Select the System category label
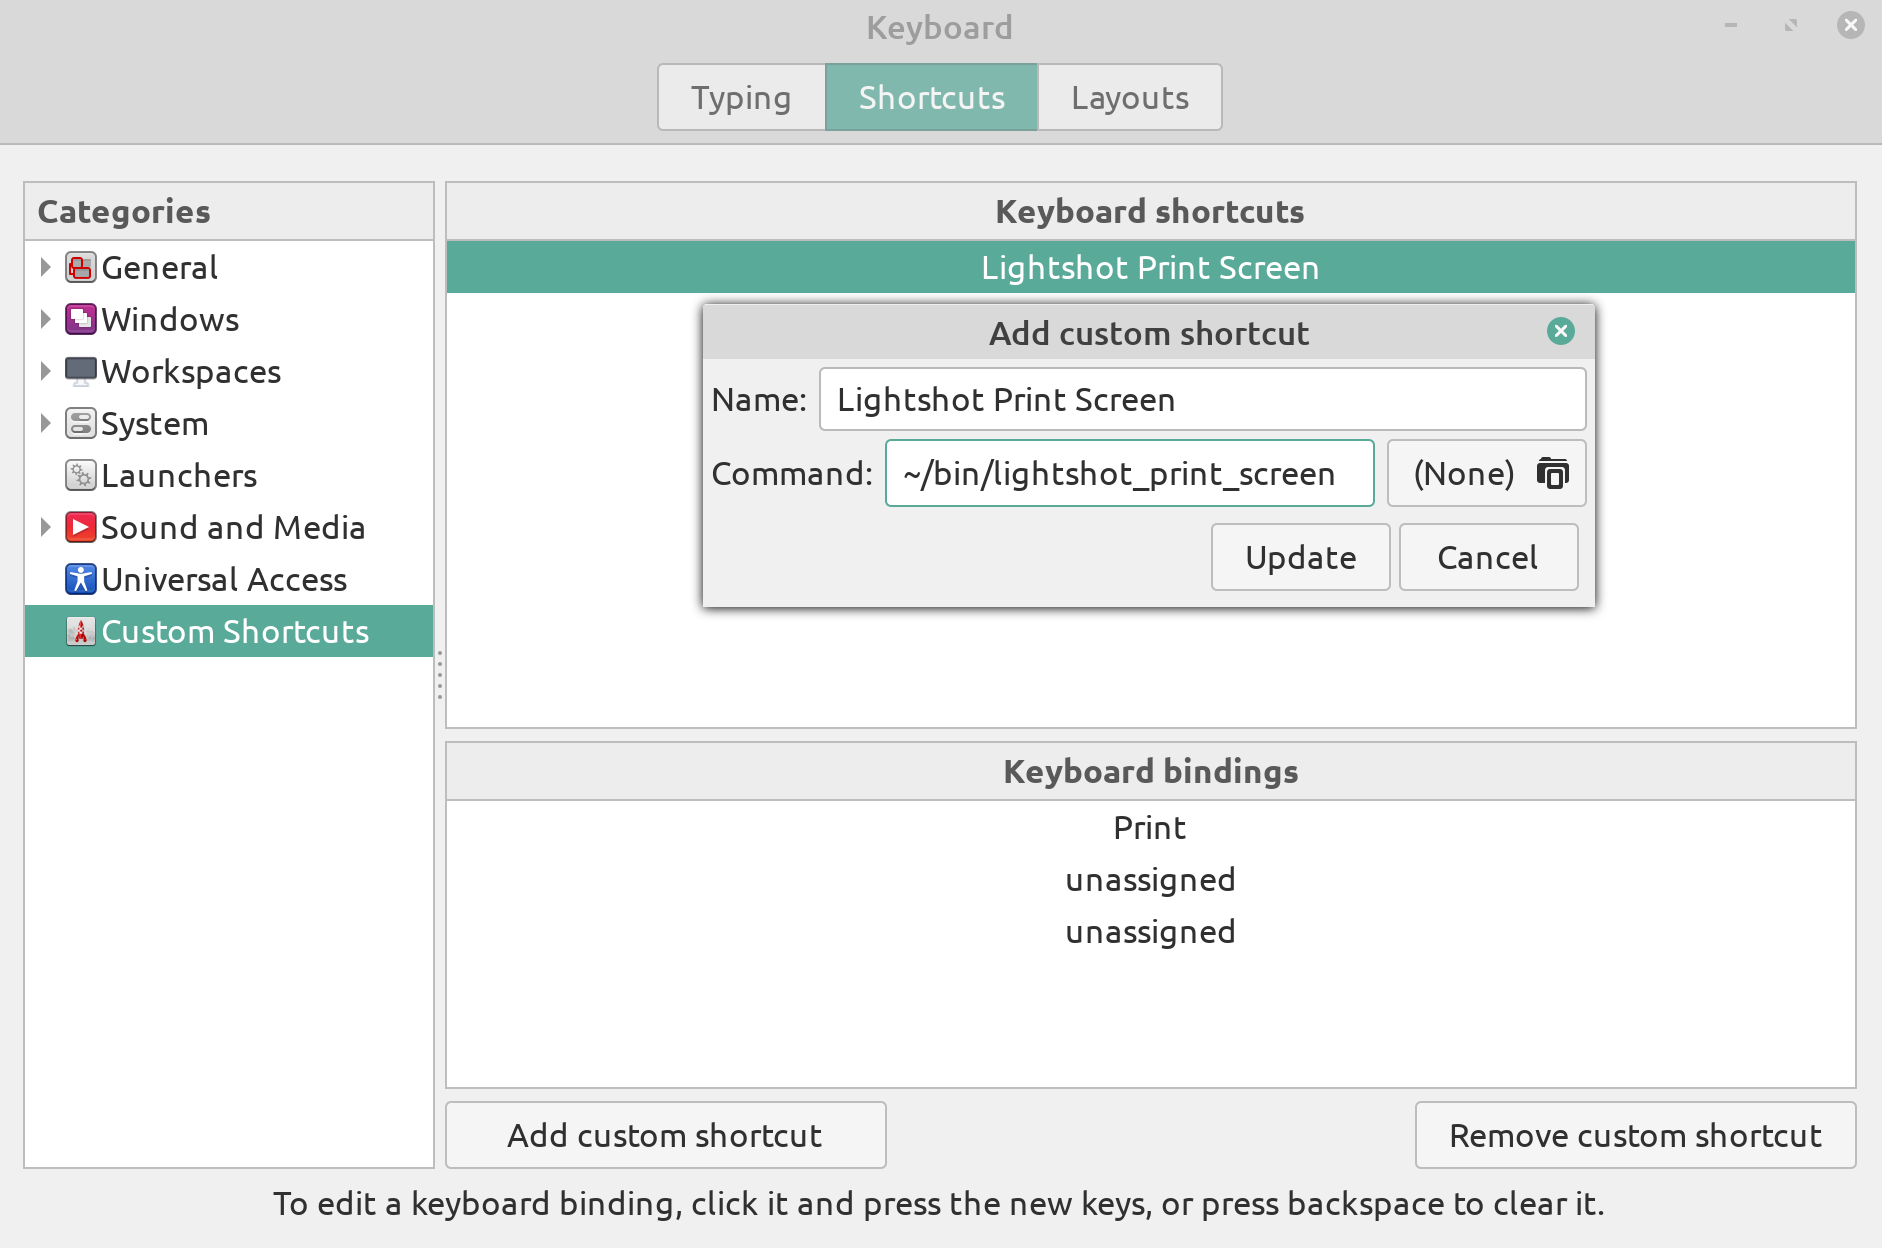The width and height of the screenshot is (1882, 1248). click(x=155, y=424)
